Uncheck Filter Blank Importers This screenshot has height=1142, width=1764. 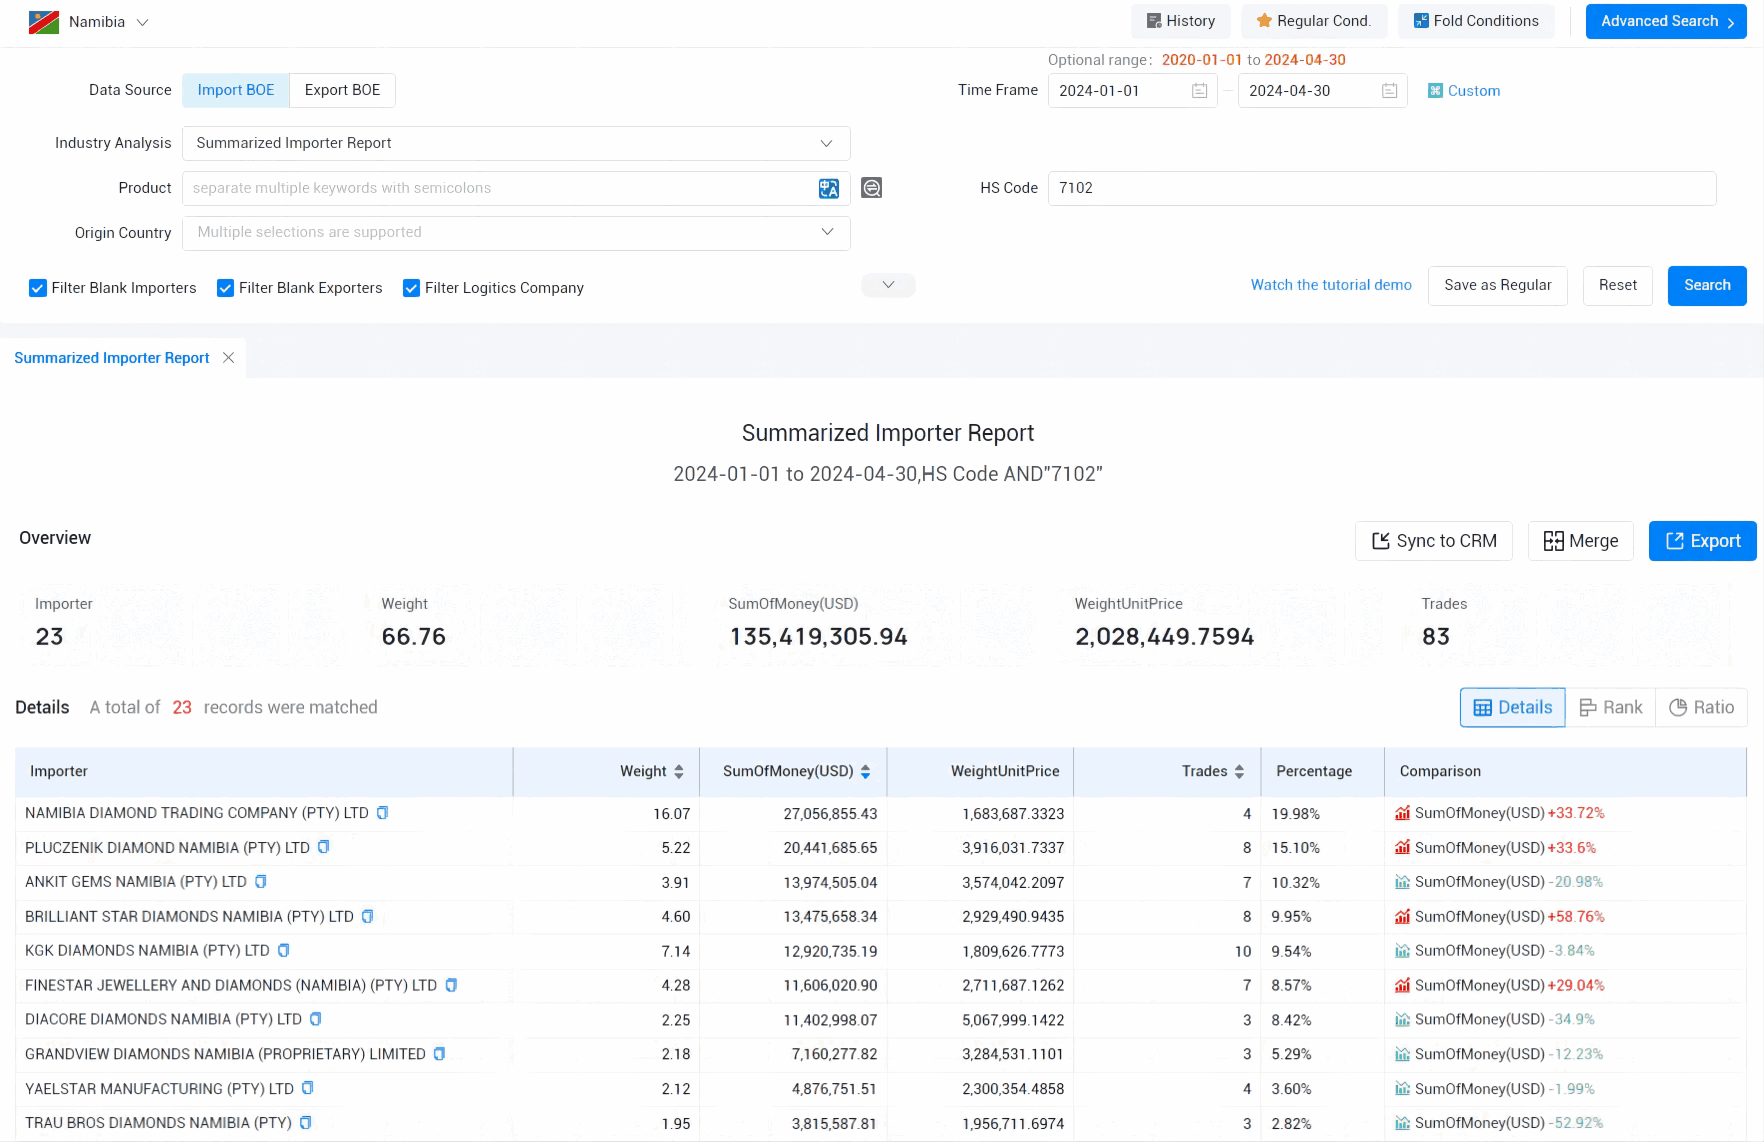38,288
